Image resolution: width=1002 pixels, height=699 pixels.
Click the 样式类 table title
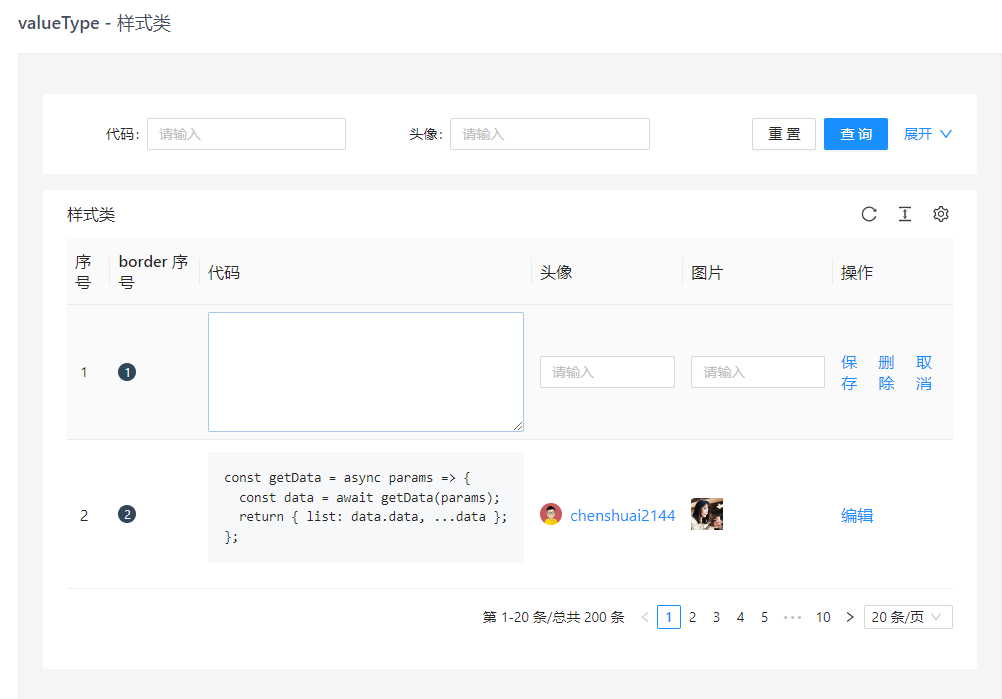(x=91, y=215)
